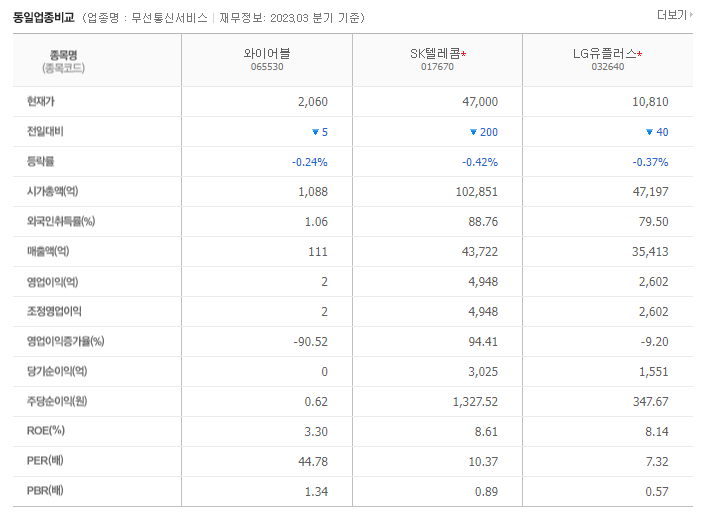This screenshot has width=701, height=512.
Task: Select stock code 065530
Action: (x=267, y=67)
